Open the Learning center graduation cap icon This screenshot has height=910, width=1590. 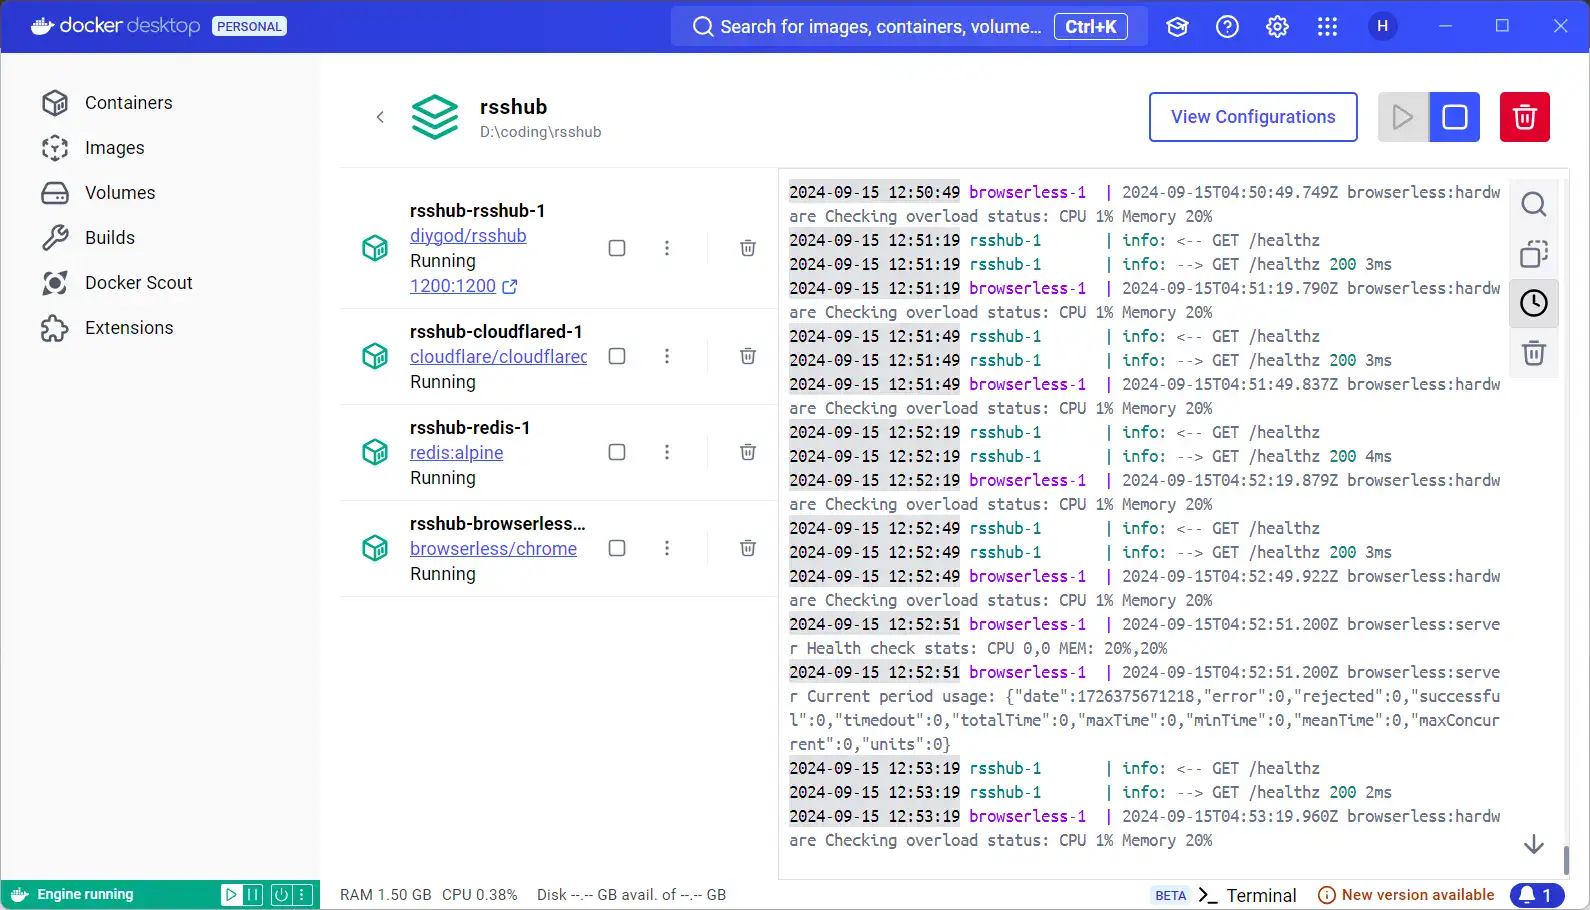tap(1177, 27)
